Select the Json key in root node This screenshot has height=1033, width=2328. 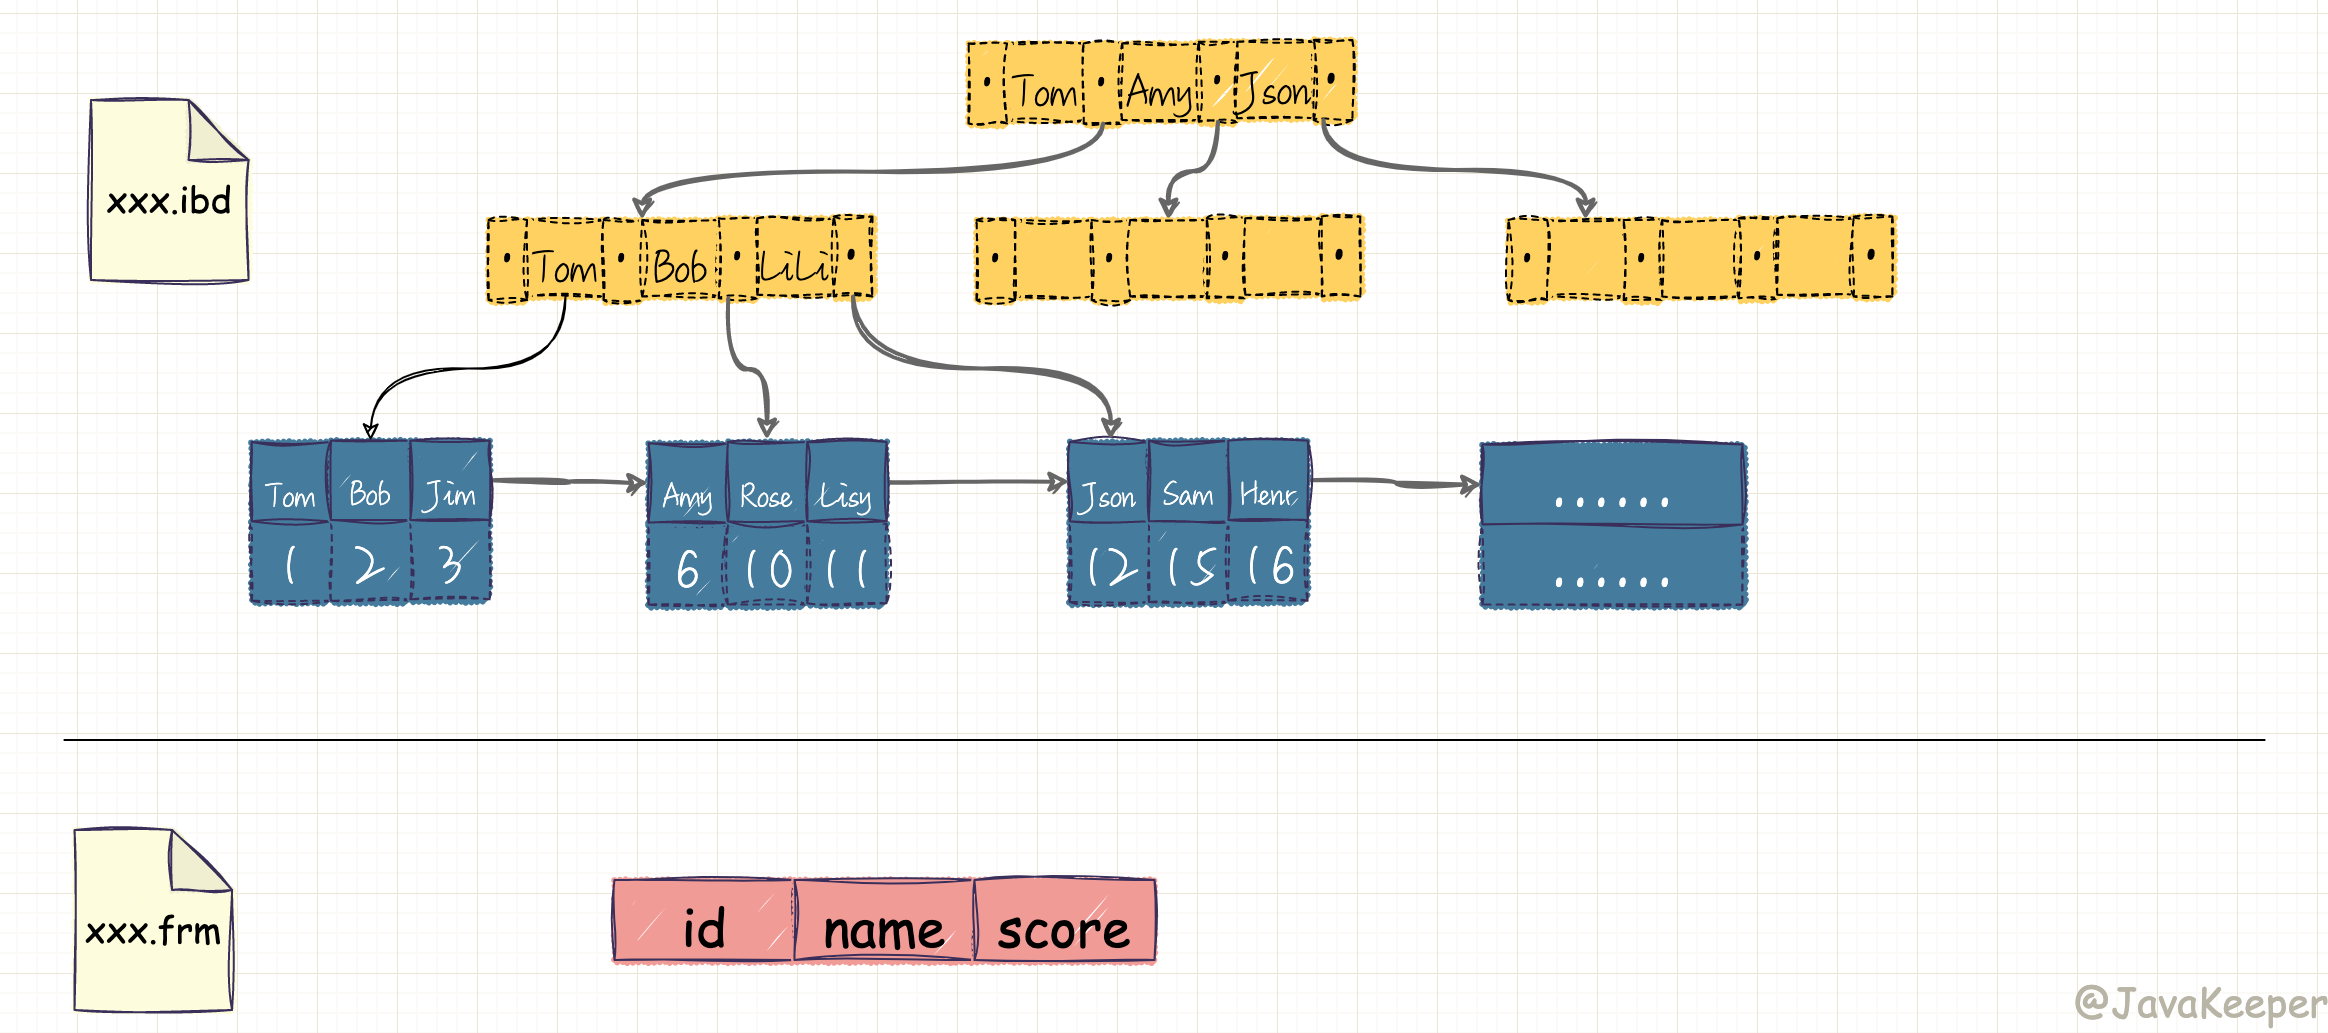[1275, 88]
